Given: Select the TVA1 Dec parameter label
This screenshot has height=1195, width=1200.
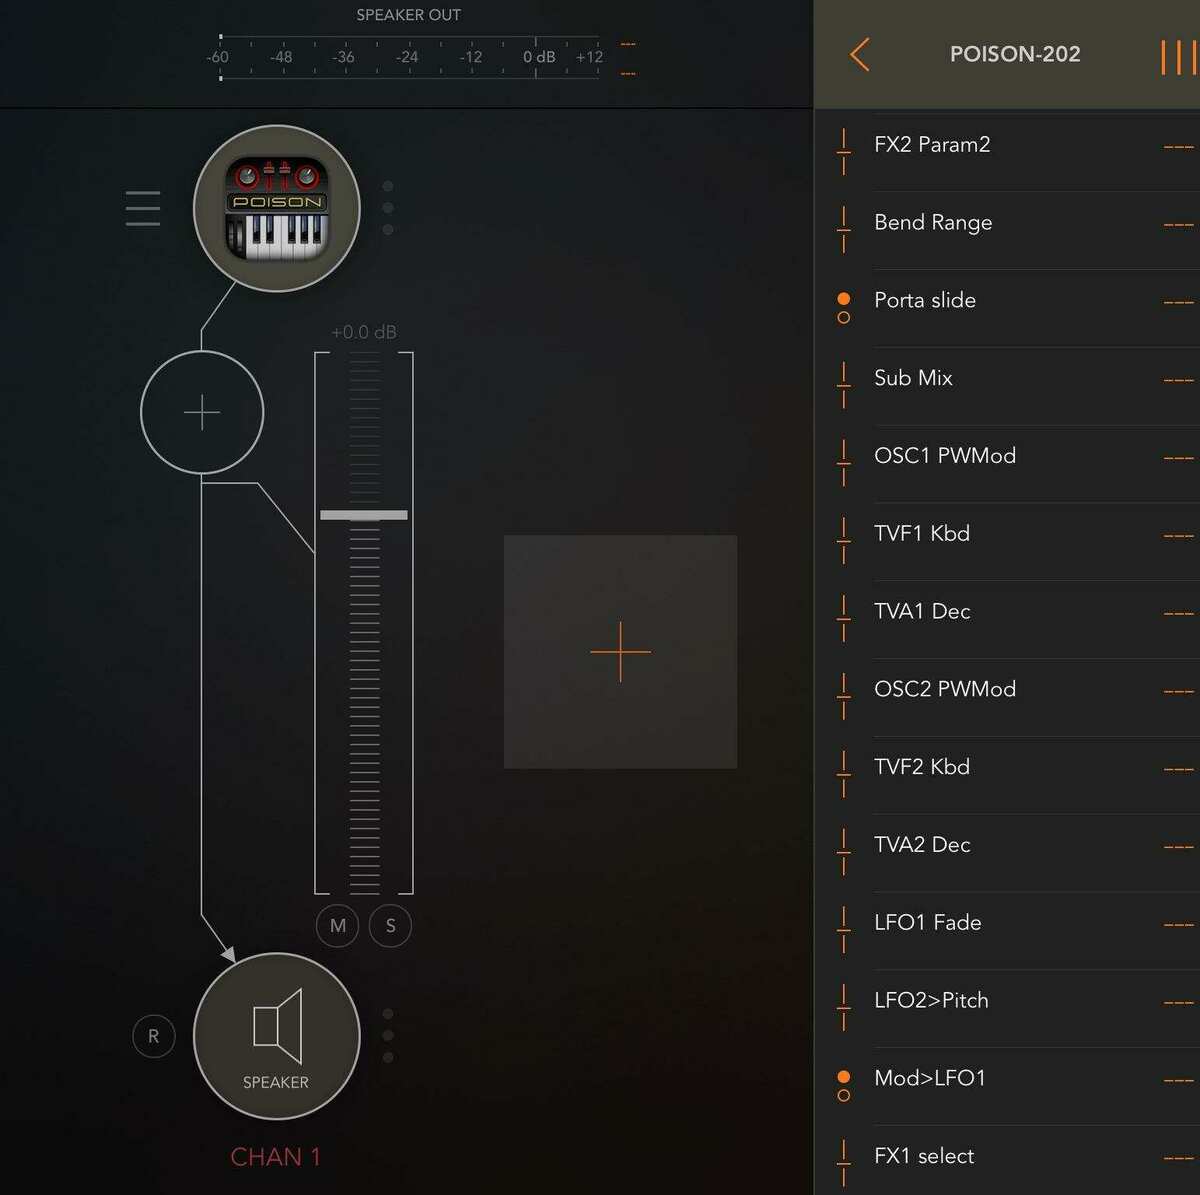Looking at the screenshot, I should tap(922, 612).
